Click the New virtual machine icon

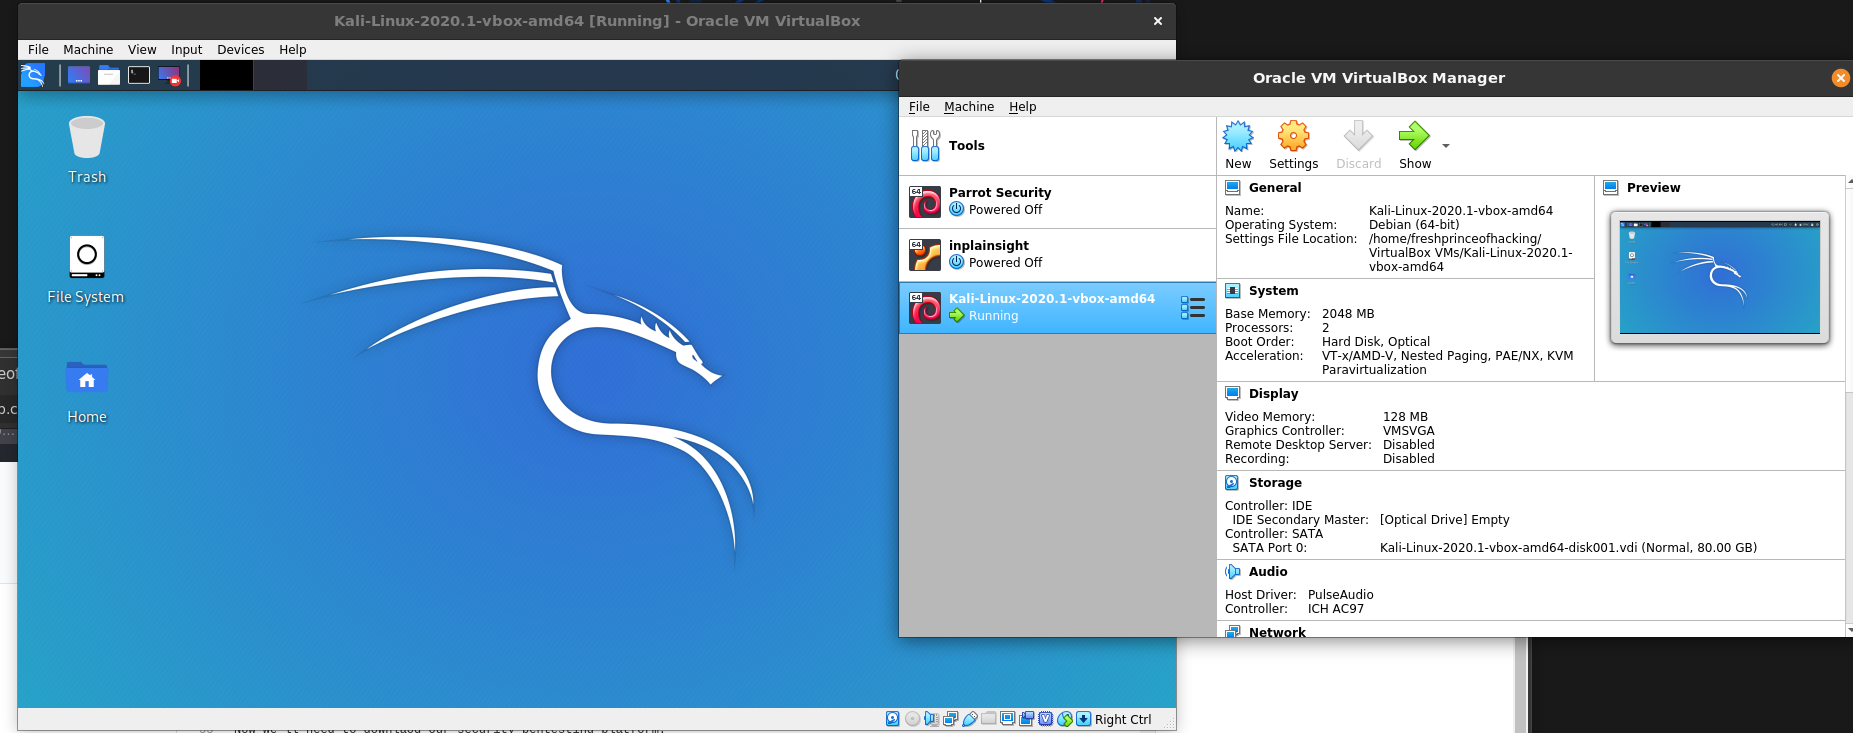(x=1238, y=136)
